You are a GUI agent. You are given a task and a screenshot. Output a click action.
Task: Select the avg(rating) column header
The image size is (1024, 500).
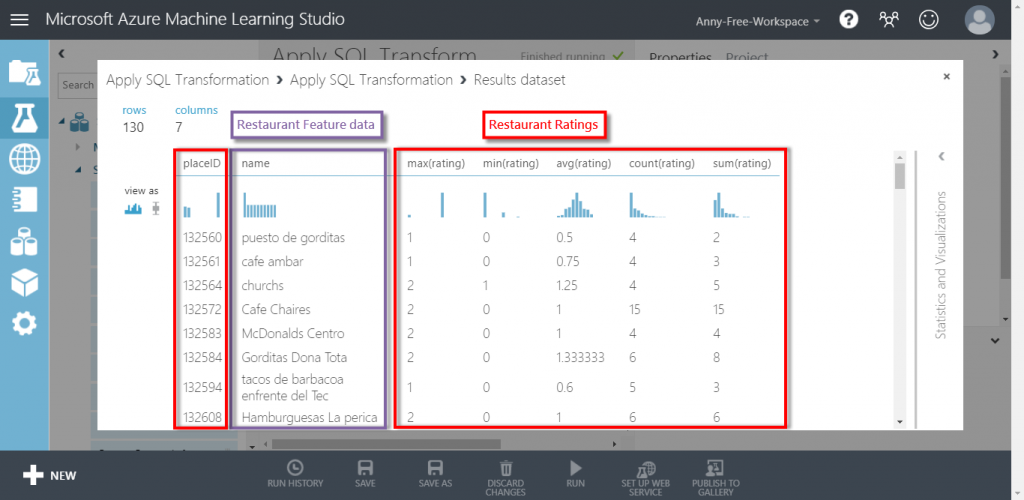tap(584, 163)
